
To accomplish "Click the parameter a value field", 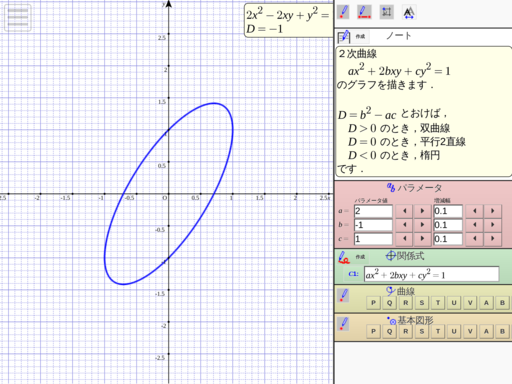I will 373,211.
